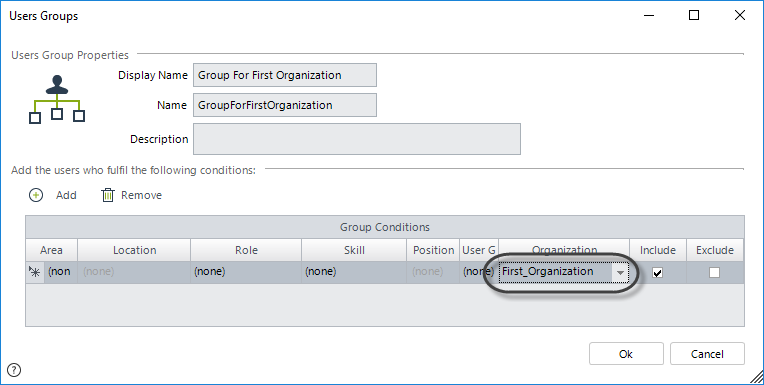Image resolution: width=764 pixels, height=385 pixels.
Task: Click the Add plus icon
Action: 36,195
